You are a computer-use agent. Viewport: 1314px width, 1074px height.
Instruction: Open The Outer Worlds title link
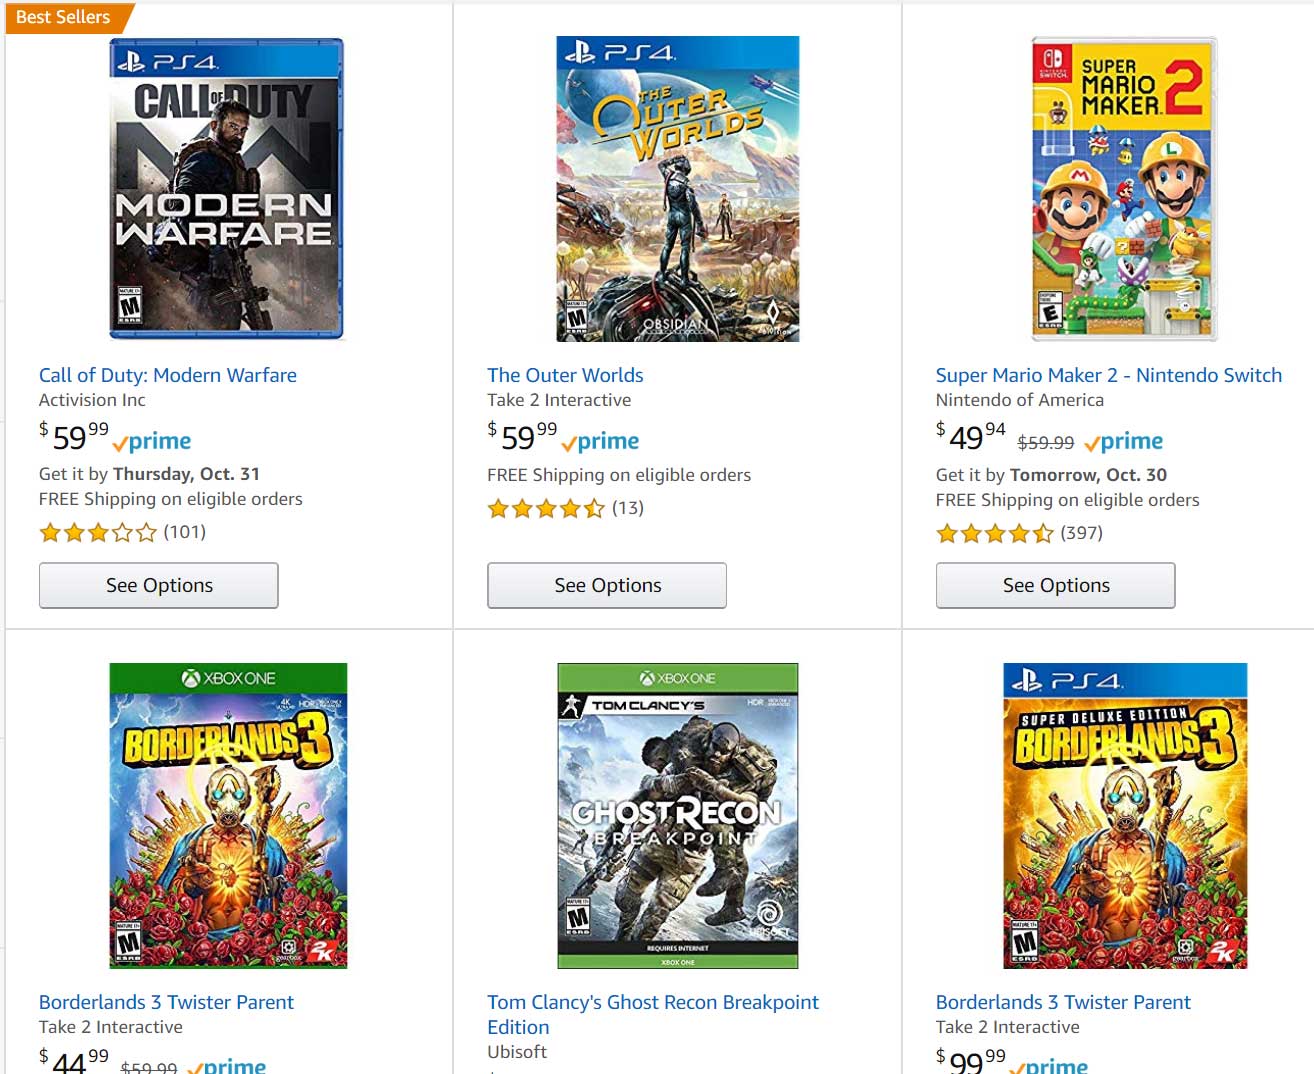click(565, 375)
